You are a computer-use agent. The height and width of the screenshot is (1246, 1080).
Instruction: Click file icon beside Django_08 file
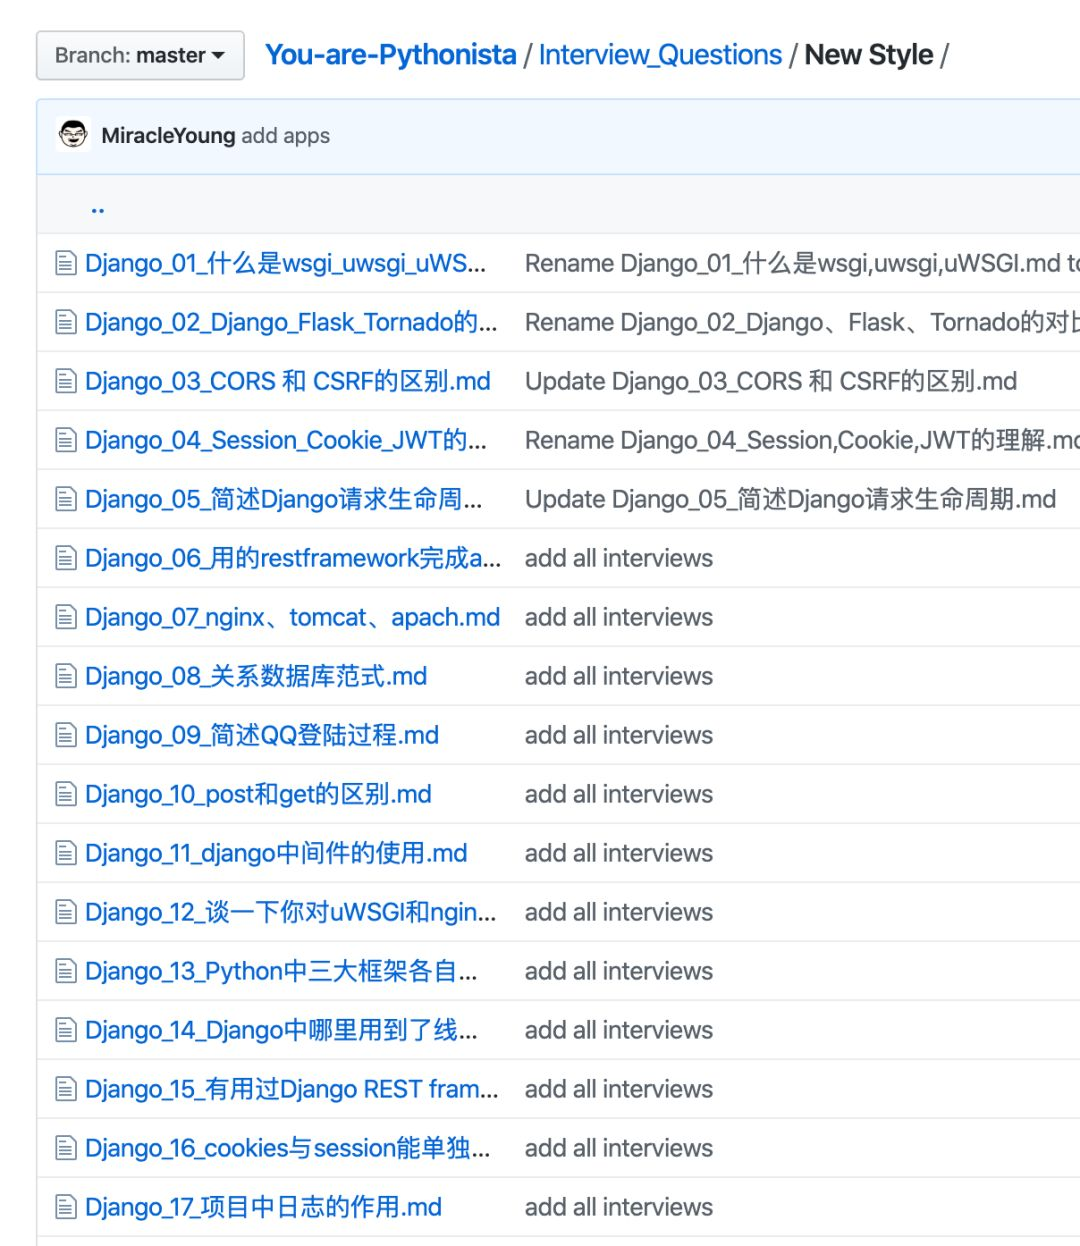coord(66,676)
